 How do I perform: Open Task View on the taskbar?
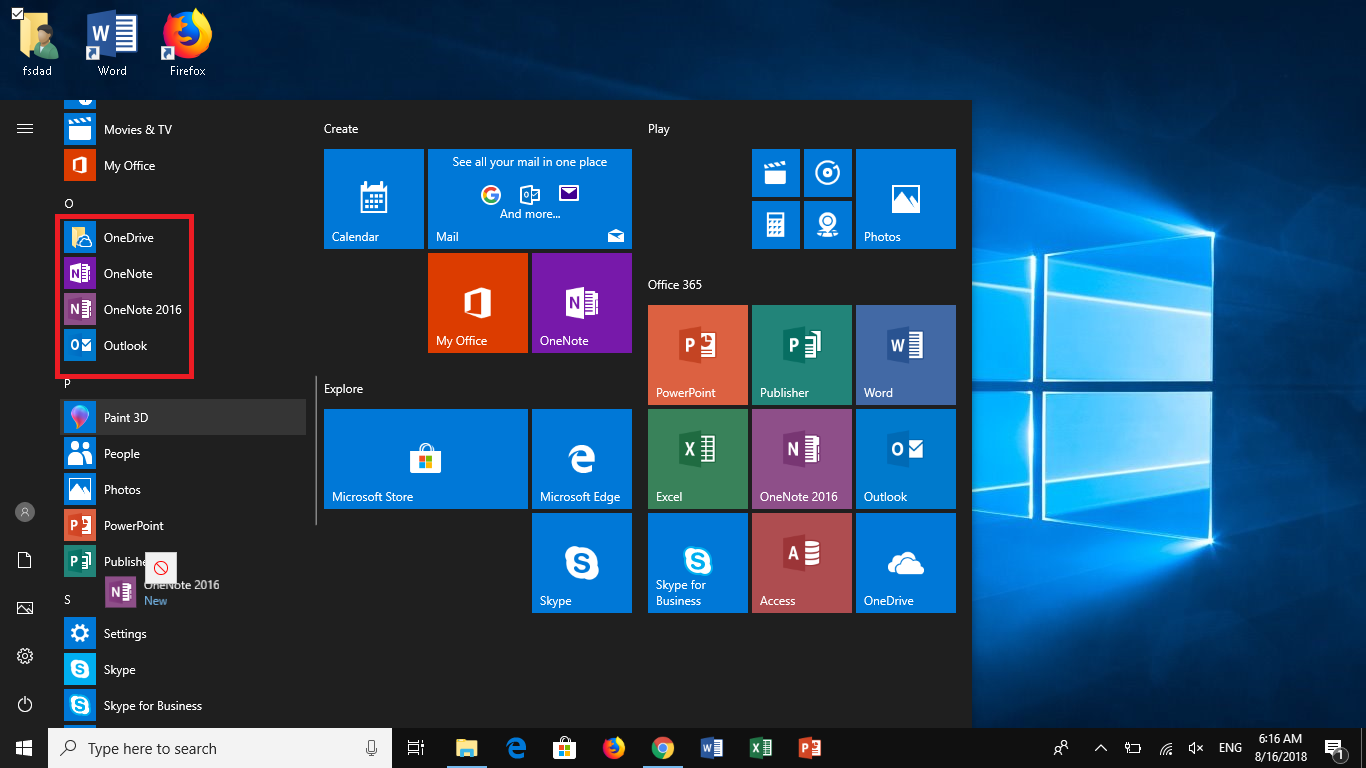416,748
